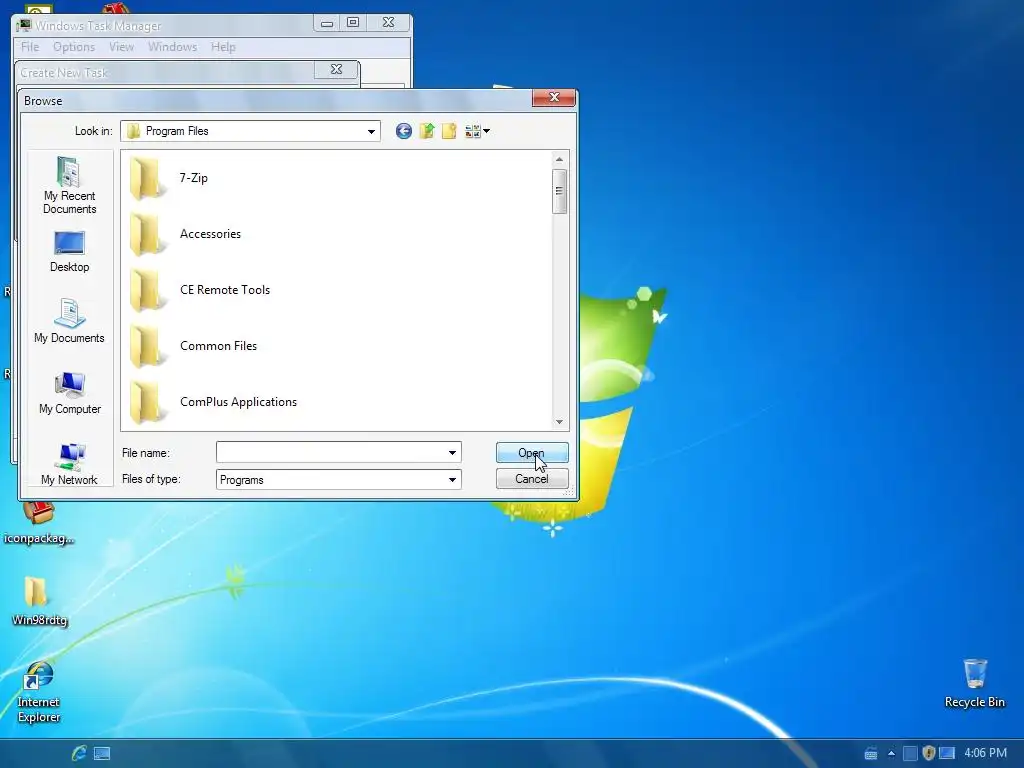Minimize the Windows Task Manager window
1024x768 pixels.
pyautogui.click(x=327, y=23)
